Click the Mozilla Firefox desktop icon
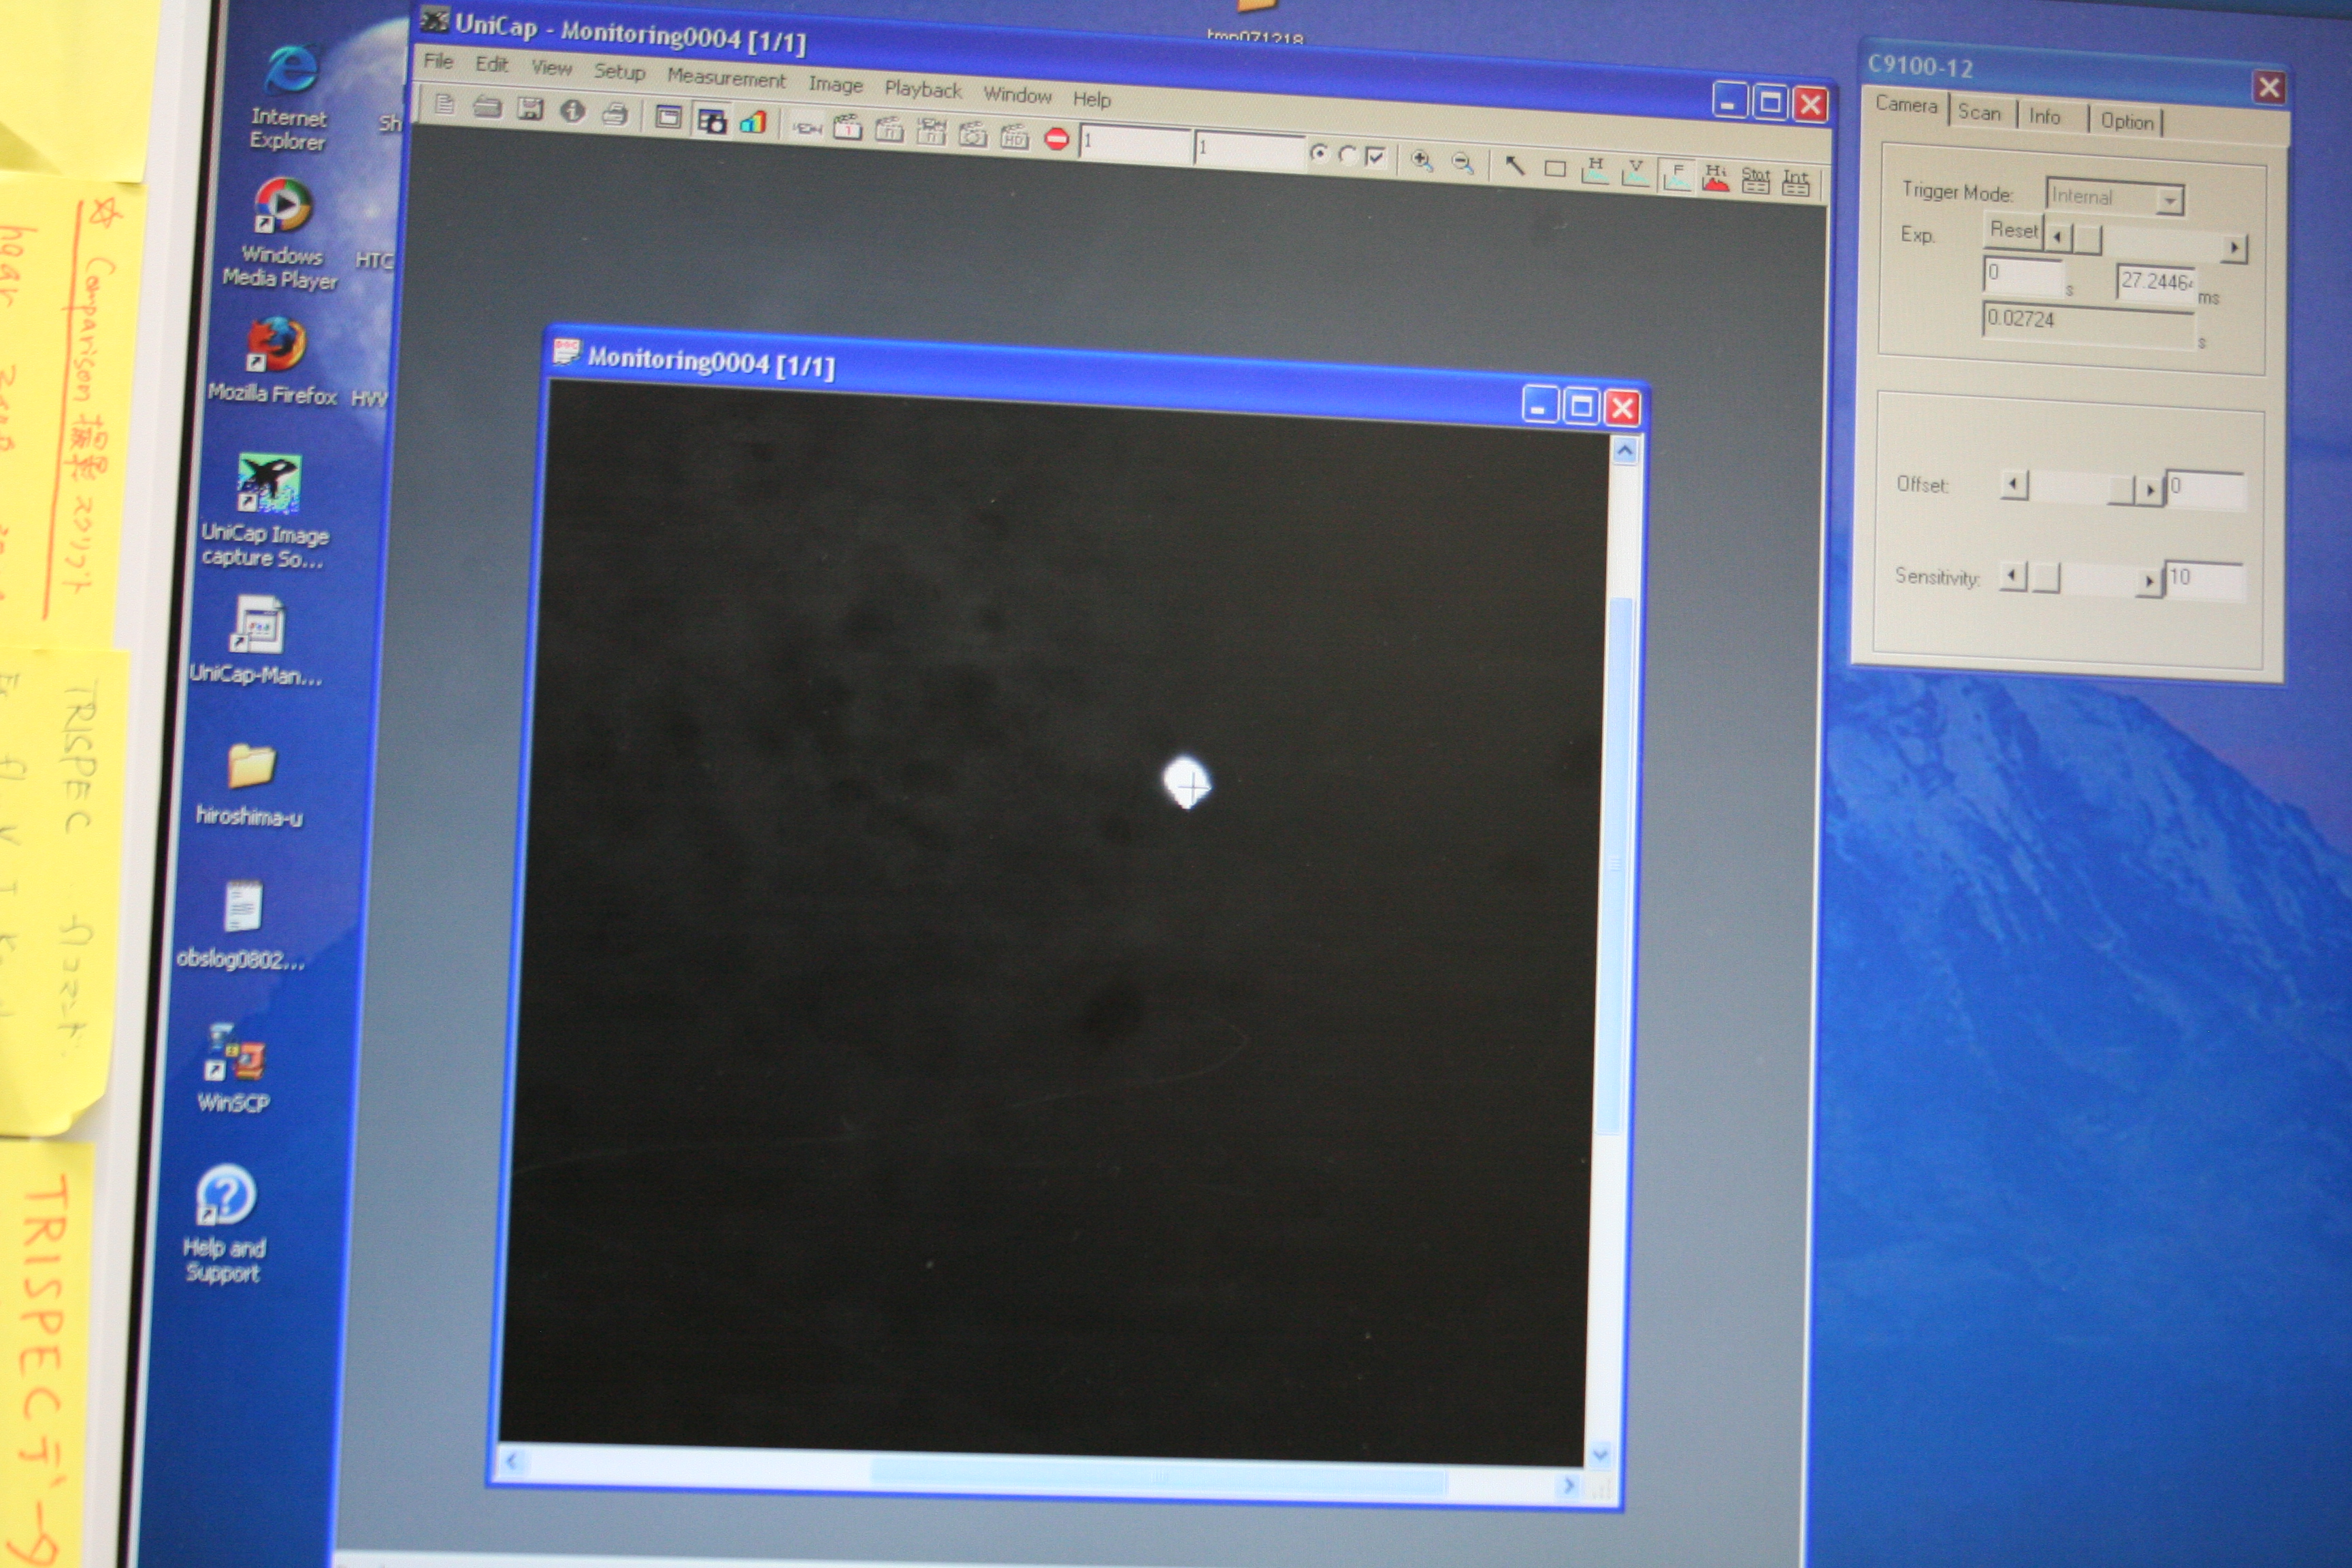2352x1568 pixels. click(273, 362)
